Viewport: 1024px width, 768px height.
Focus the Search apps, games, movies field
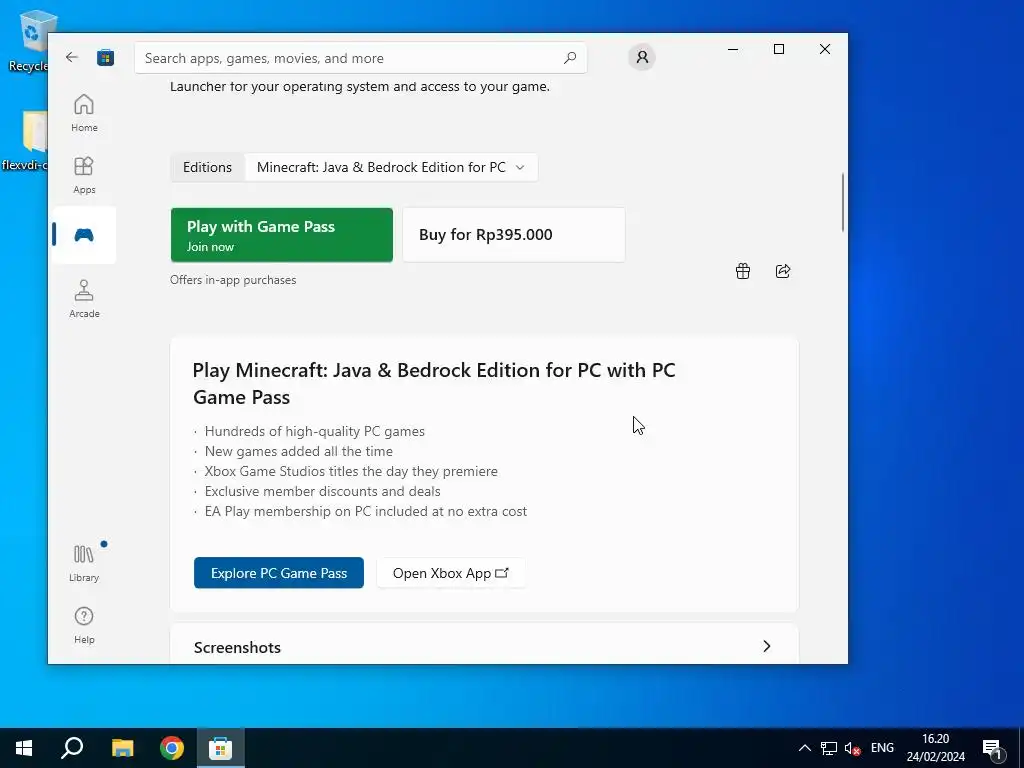360,58
